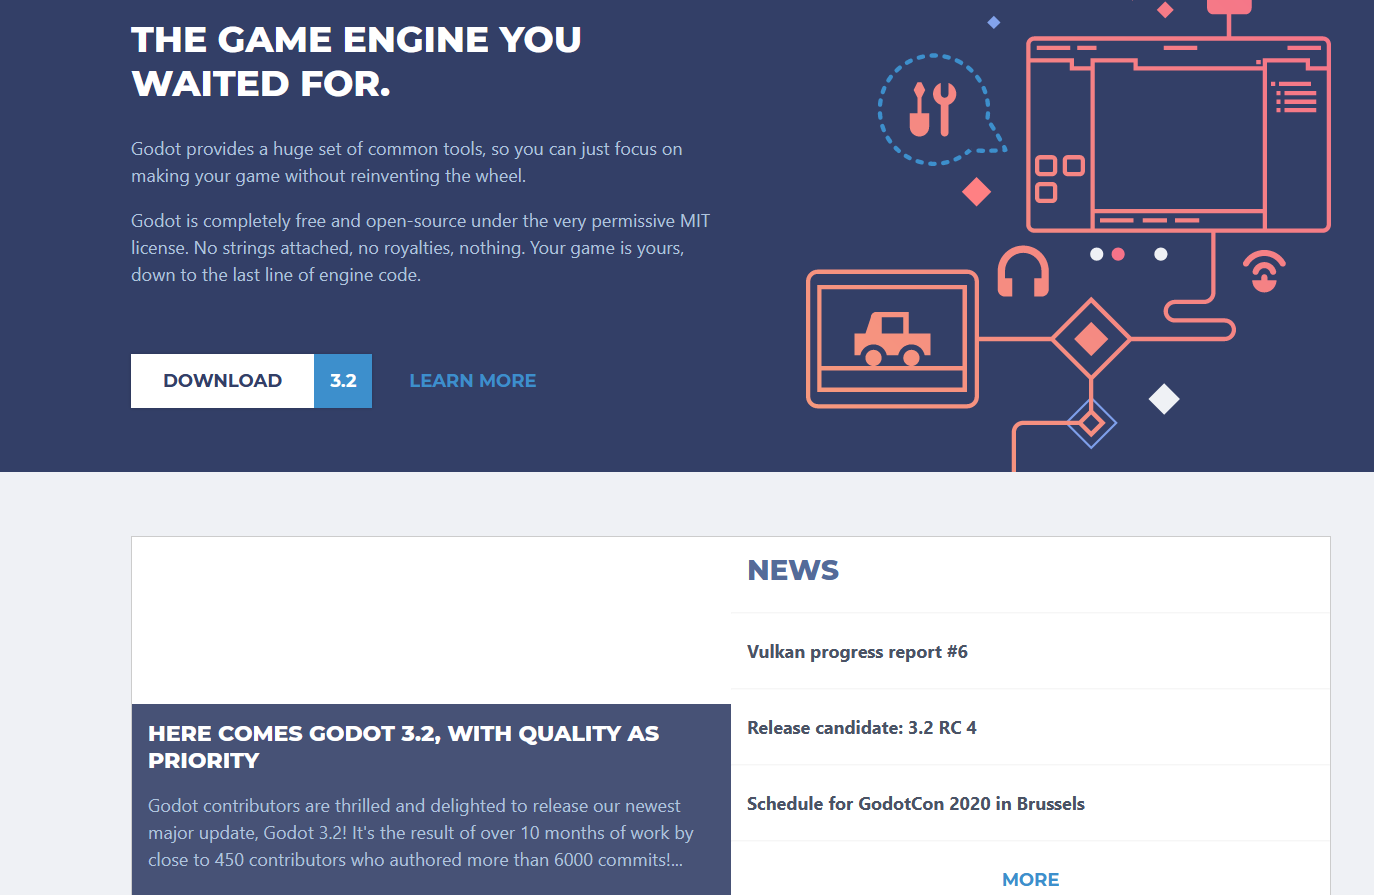This screenshot has height=895, width=1374.
Task: Click the car game screen illustration
Action: coord(892,339)
